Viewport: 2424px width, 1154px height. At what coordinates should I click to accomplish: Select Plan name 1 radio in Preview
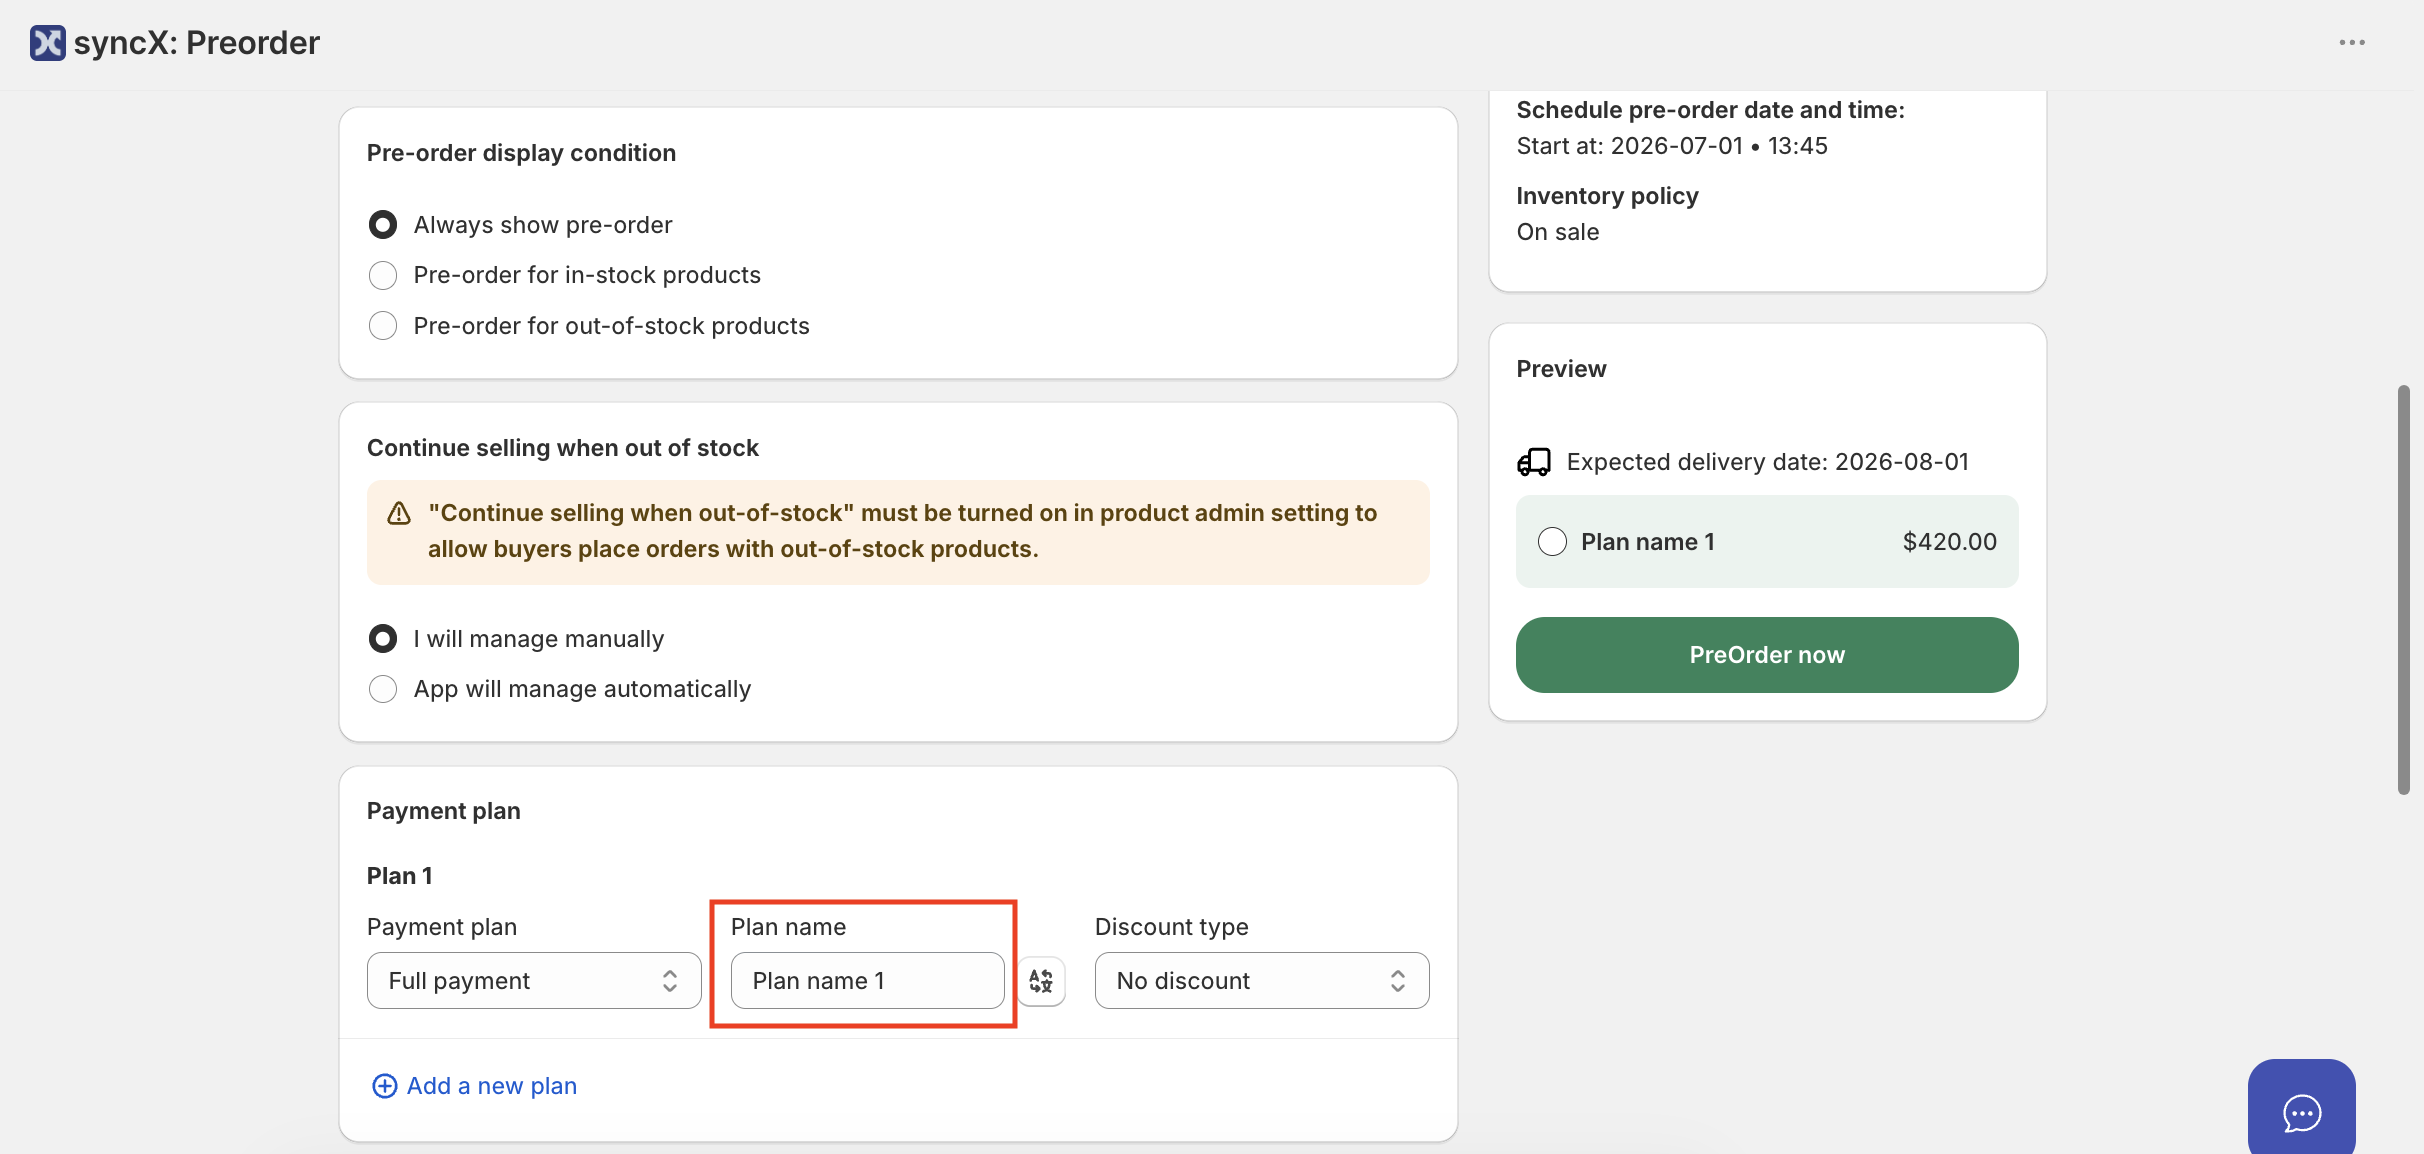[1552, 542]
